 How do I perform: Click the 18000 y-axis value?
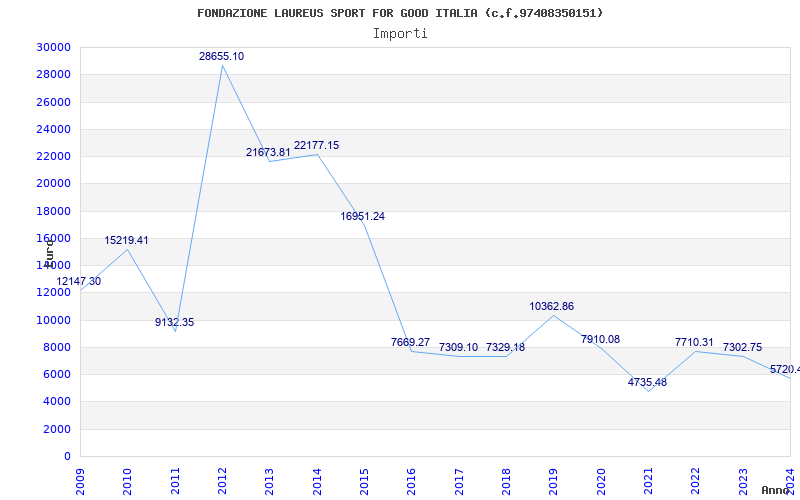[54, 211]
